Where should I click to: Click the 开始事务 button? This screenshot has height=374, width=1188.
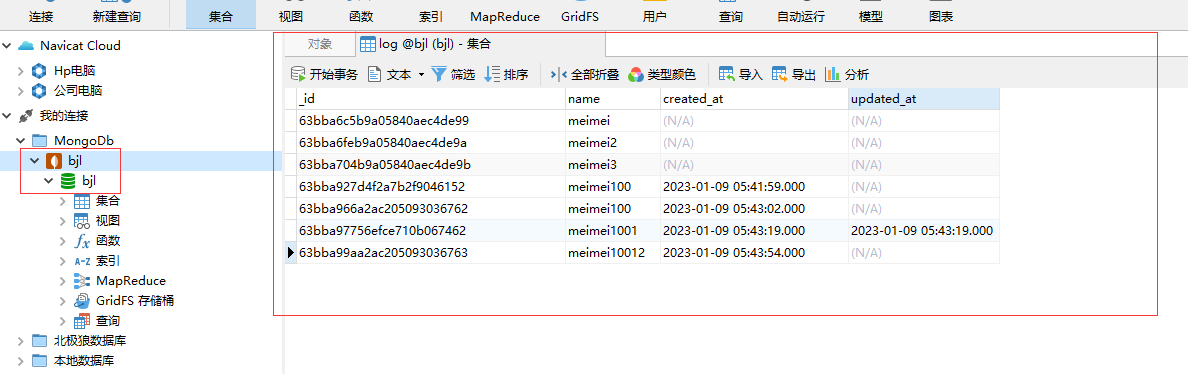325,74
